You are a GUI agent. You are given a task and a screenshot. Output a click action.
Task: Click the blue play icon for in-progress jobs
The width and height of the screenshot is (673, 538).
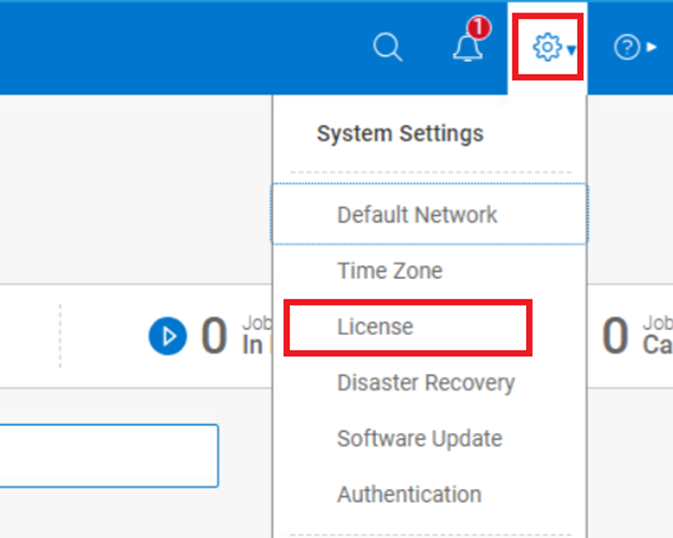[x=168, y=336]
